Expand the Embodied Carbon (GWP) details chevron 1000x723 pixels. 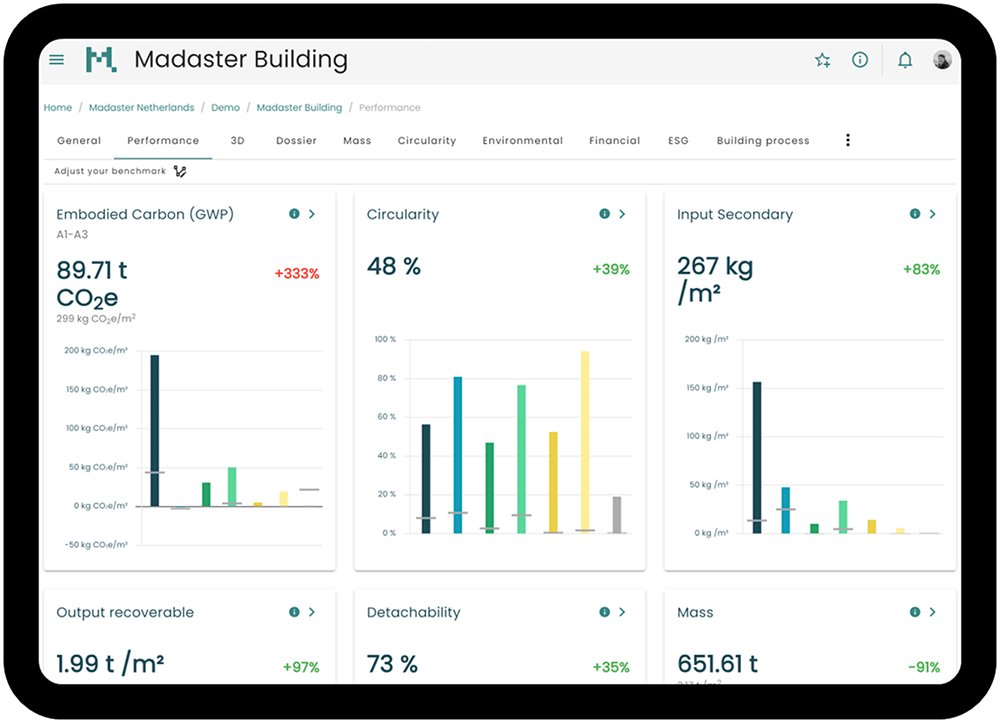[x=312, y=214]
